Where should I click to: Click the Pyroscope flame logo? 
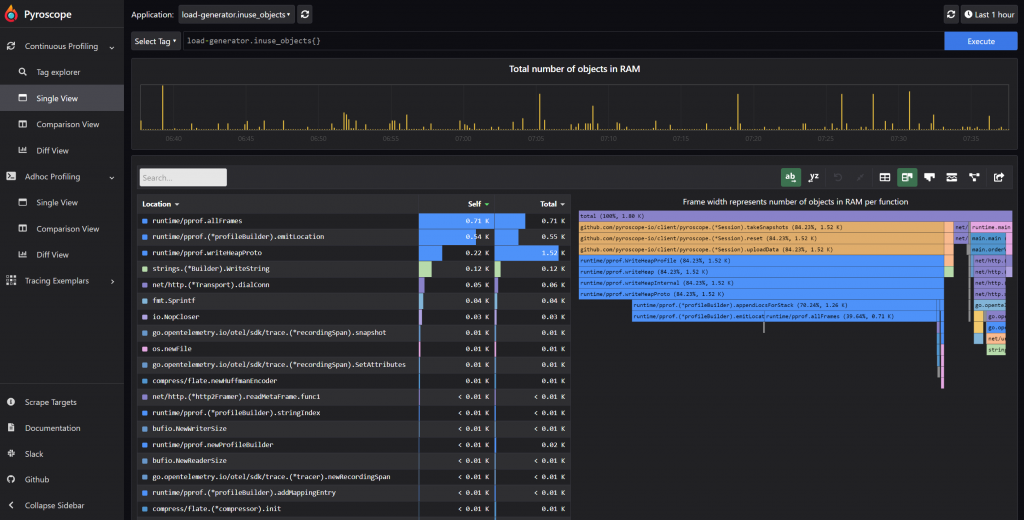pos(10,14)
